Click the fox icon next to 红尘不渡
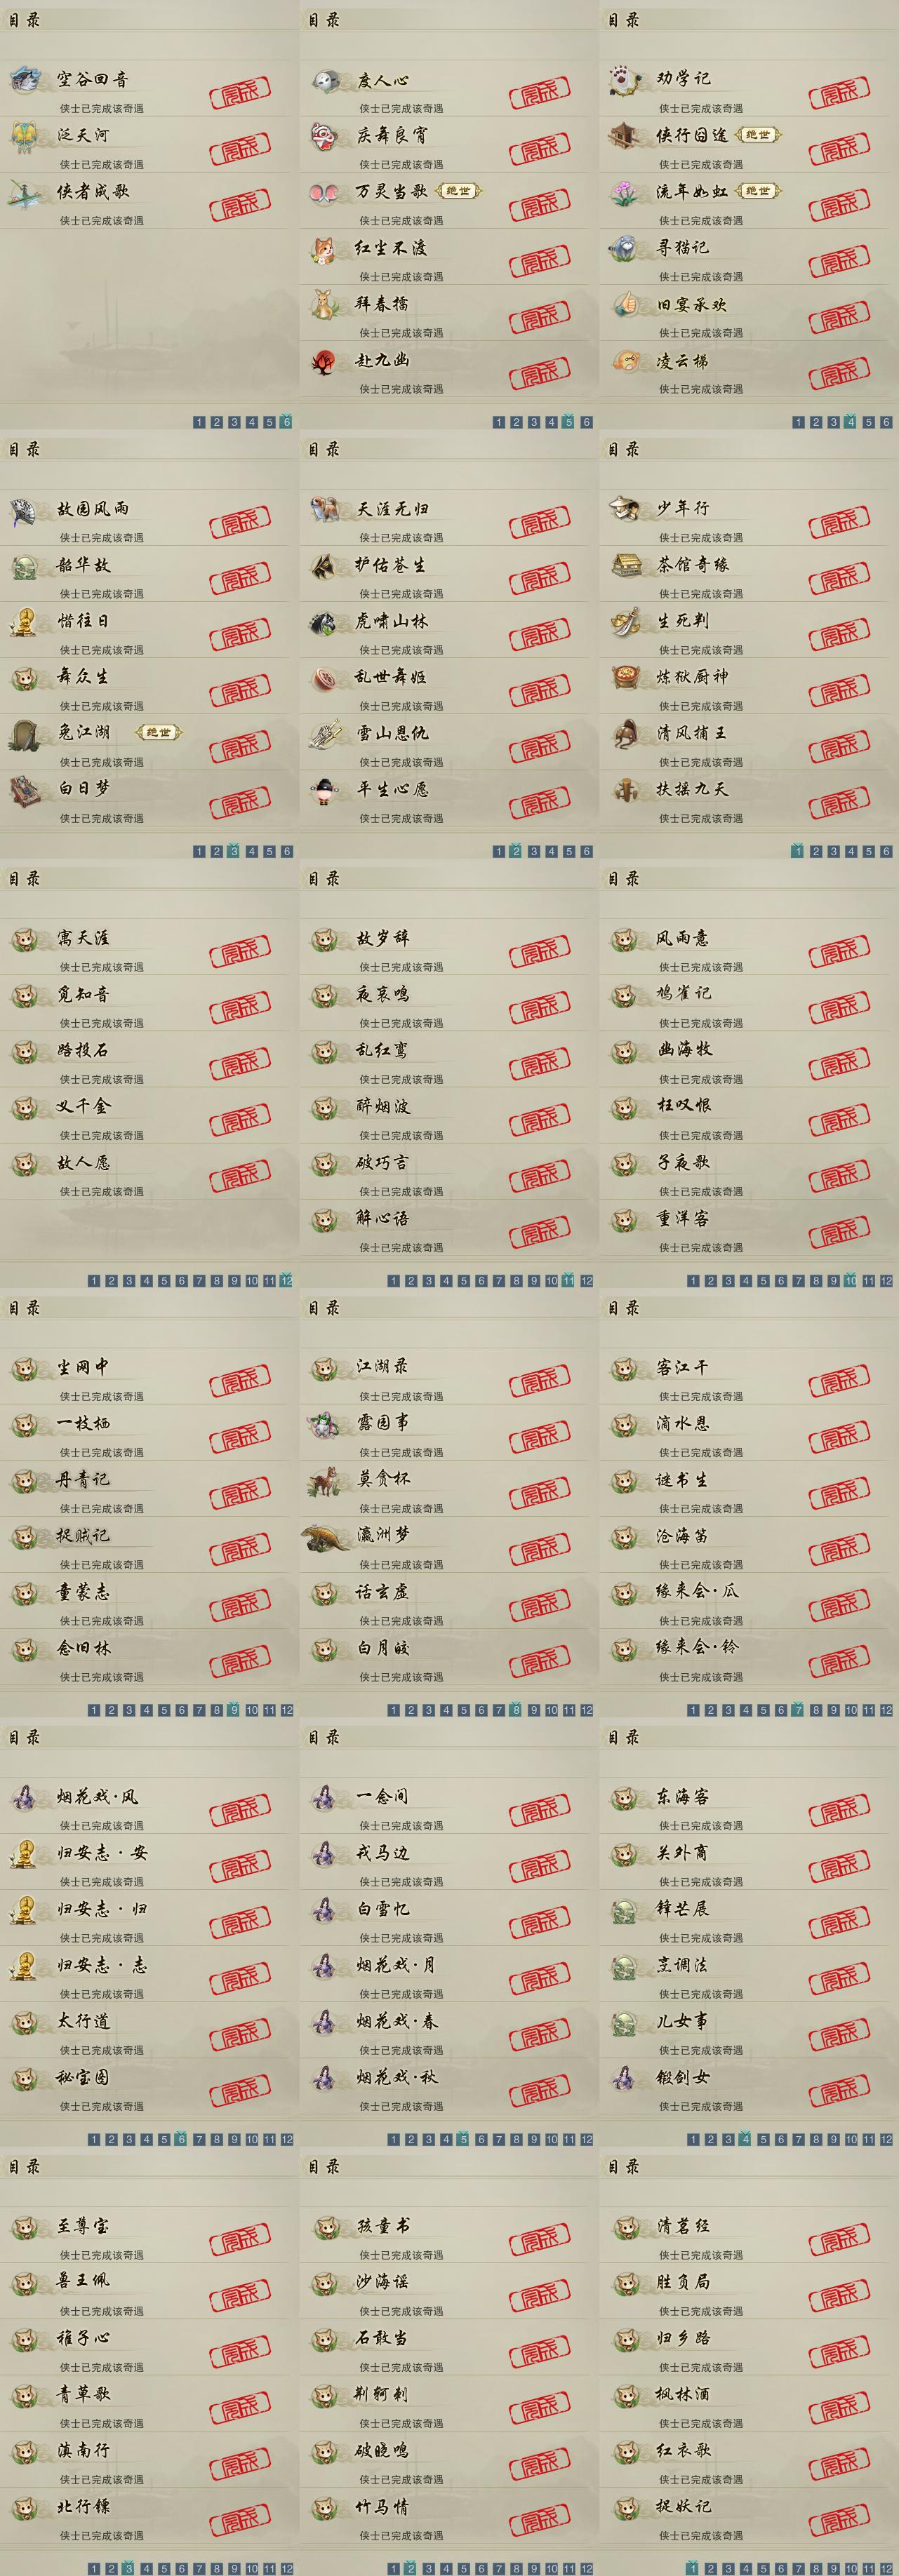 point(325,248)
